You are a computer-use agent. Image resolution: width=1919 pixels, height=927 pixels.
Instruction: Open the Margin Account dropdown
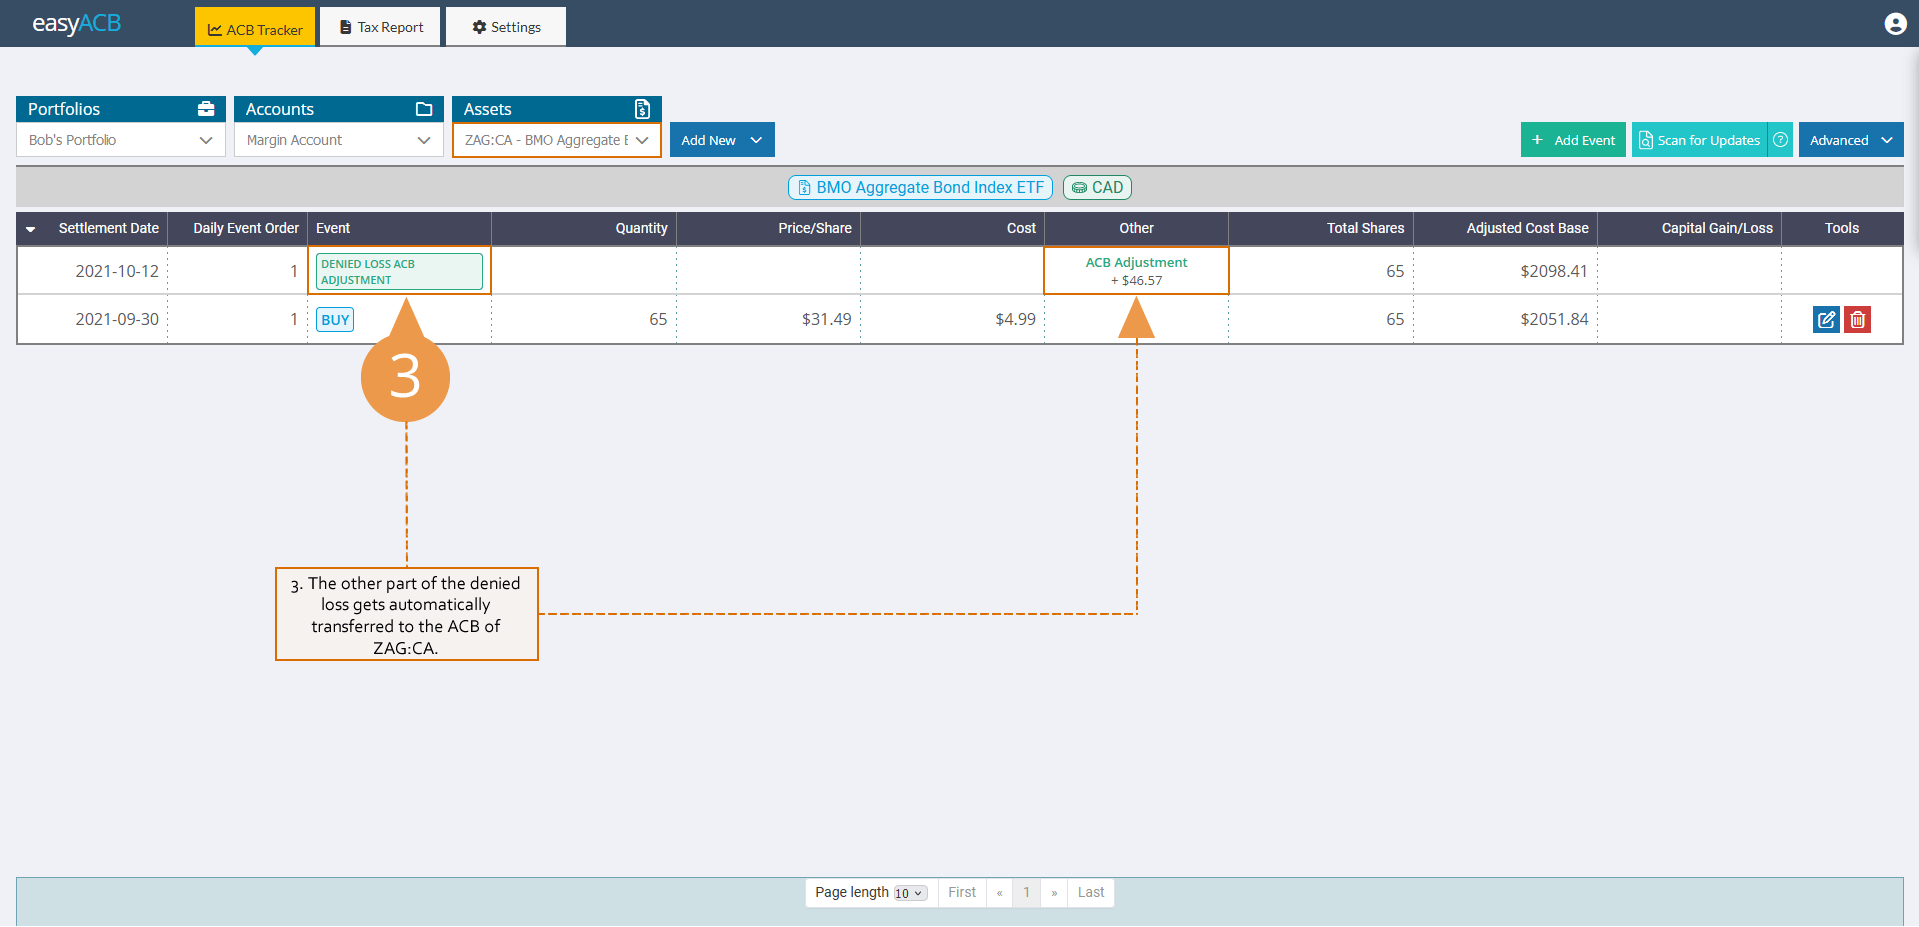point(338,140)
